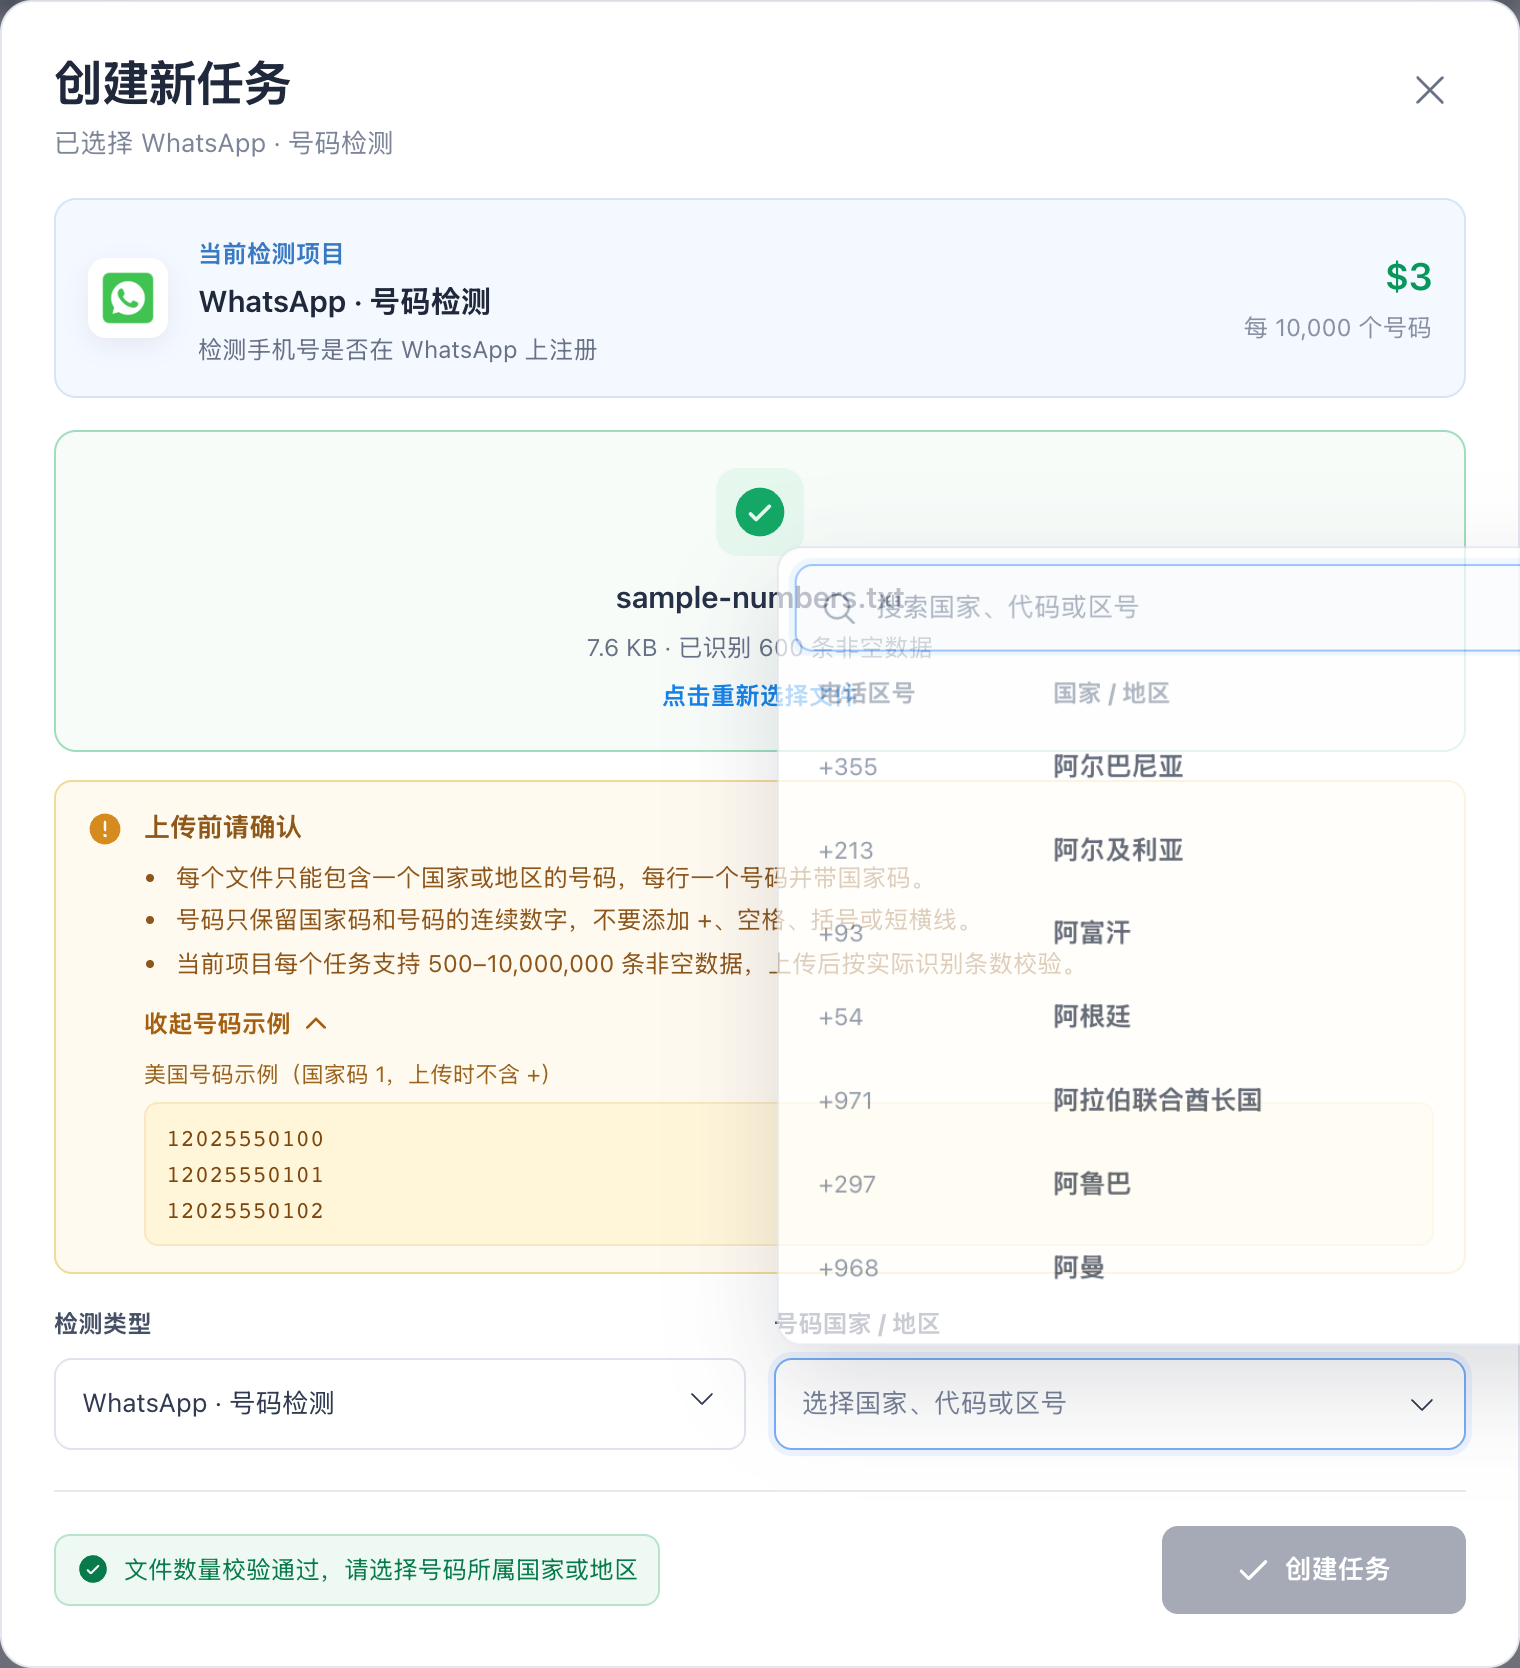
Task: Select 阿根廷 +54 from the country list
Action: tap(1149, 1017)
